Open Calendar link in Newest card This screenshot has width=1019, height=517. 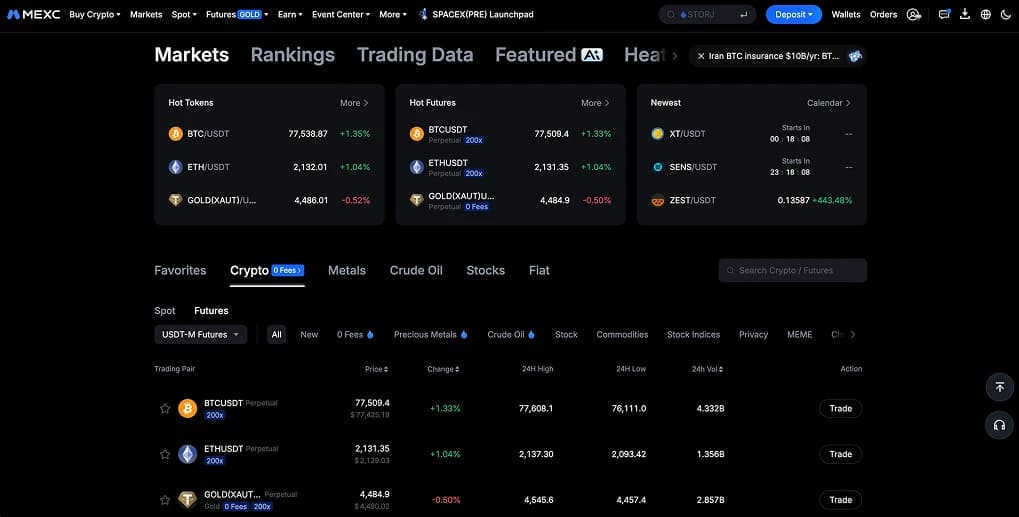[x=829, y=103]
